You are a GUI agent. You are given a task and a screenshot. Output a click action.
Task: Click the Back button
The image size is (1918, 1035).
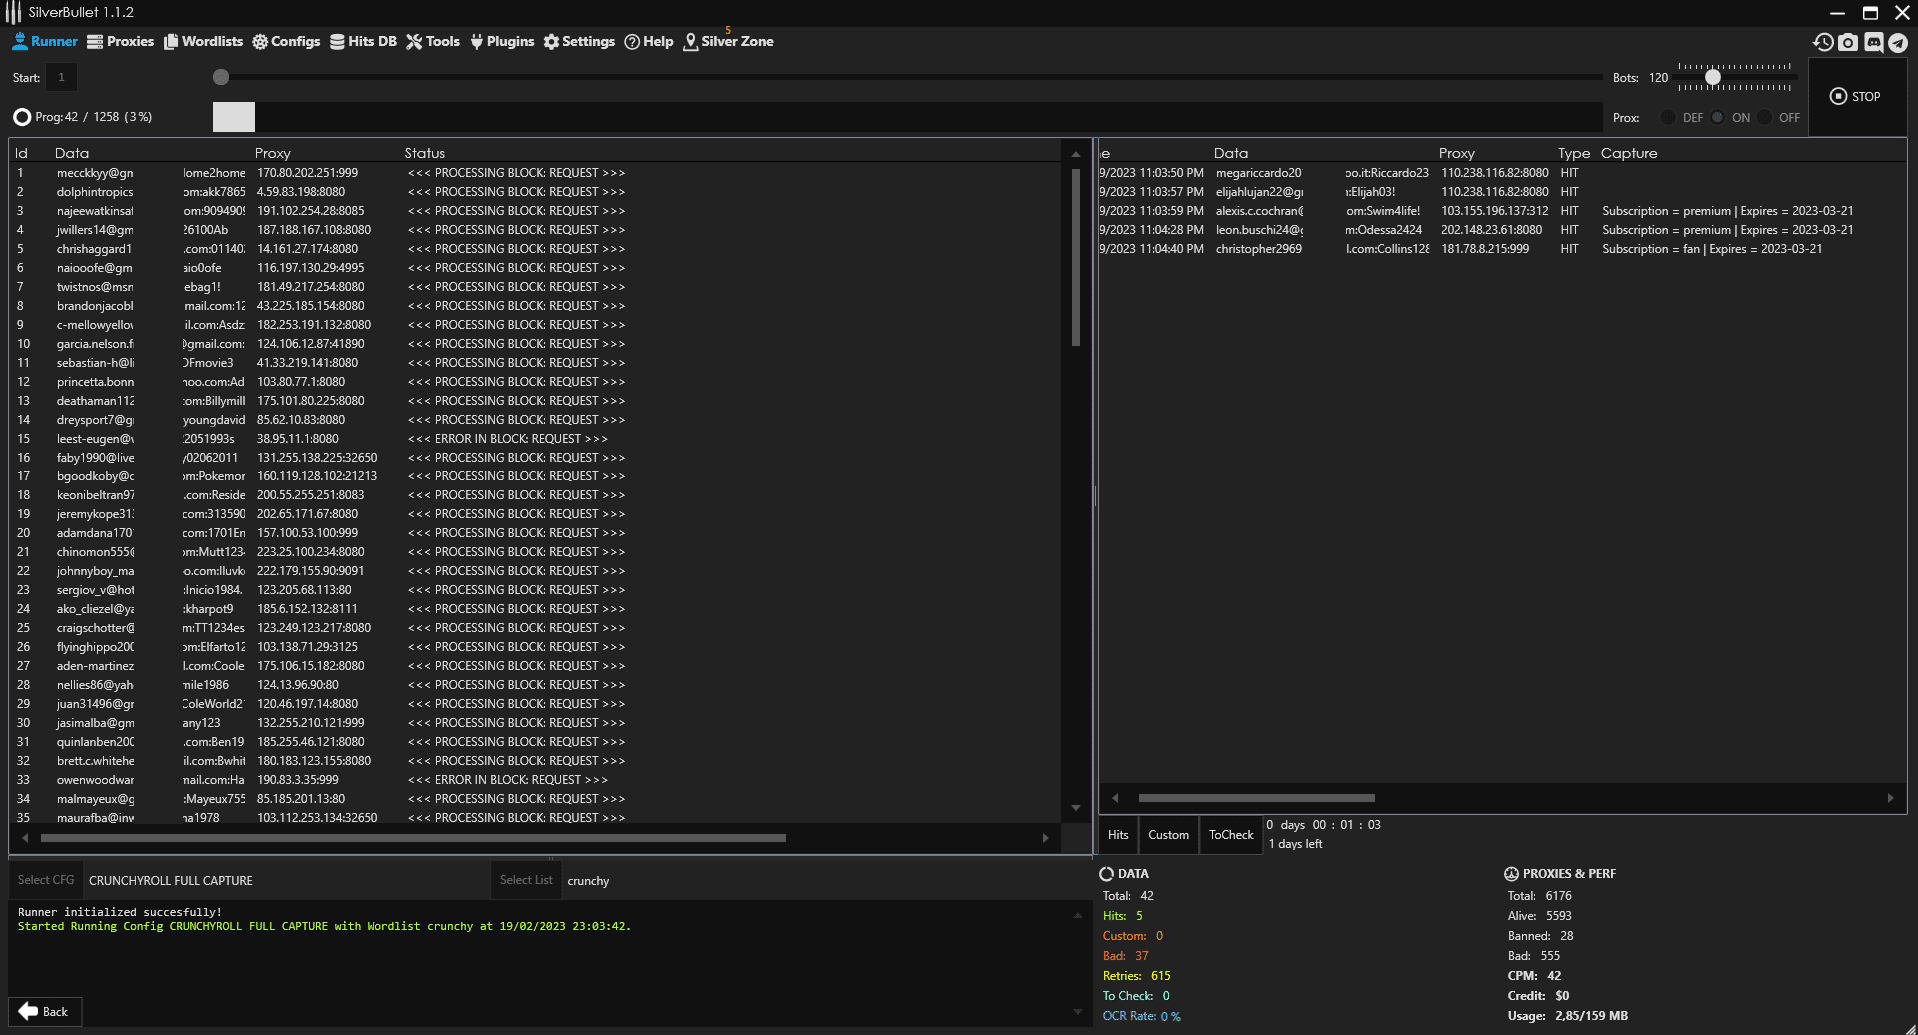pyautogui.click(x=45, y=1011)
